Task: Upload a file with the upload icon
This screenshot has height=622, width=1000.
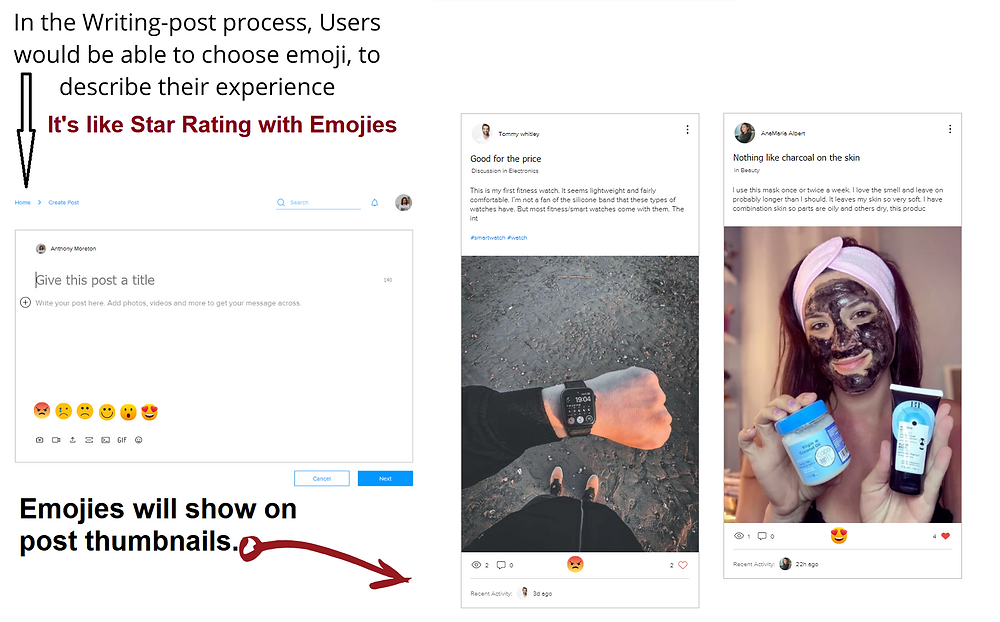Action: point(73,440)
